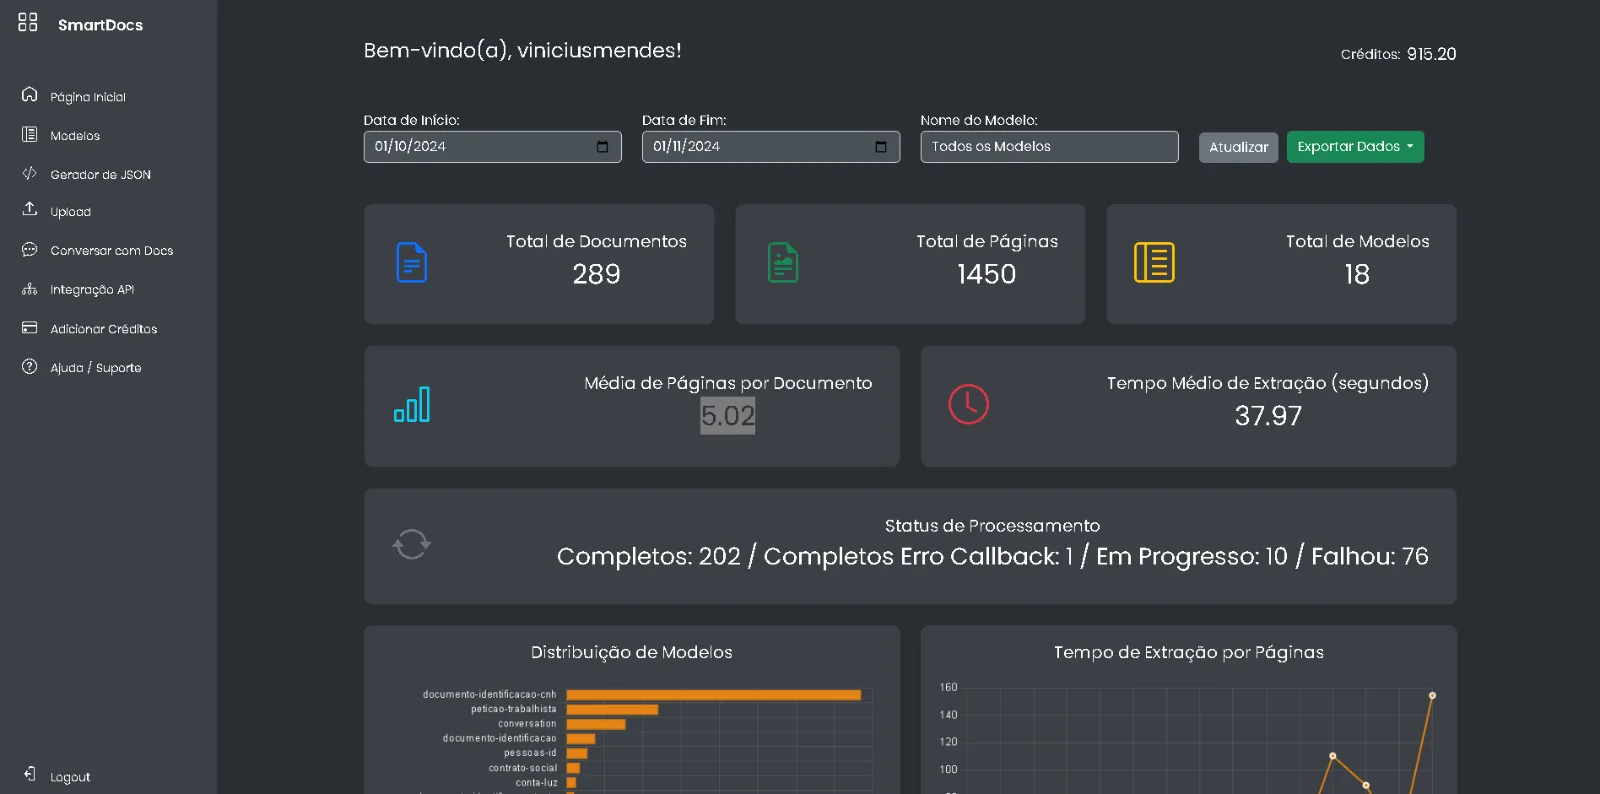The image size is (1600, 794).
Task: Open Modelos via its sidebar icon
Action: 30,134
